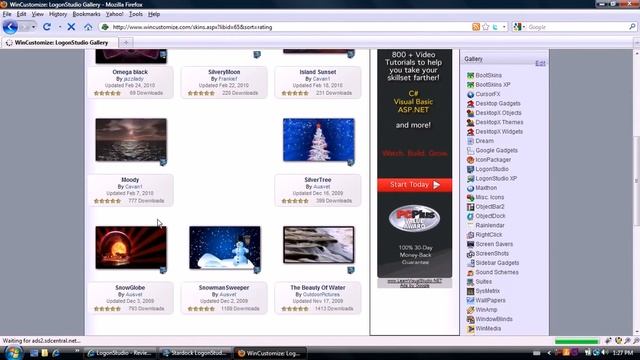Click the star rating under Moody
Screen dimensions: 640x360
(x=107, y=201)
